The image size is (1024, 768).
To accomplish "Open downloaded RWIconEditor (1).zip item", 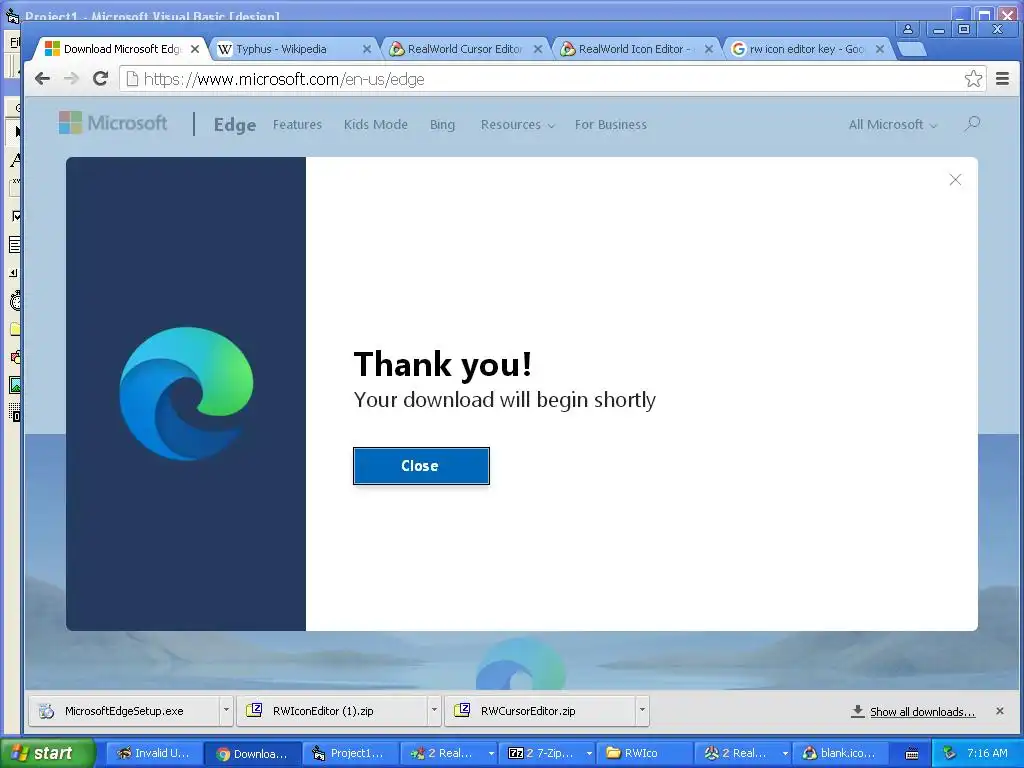I will (332, 711).
